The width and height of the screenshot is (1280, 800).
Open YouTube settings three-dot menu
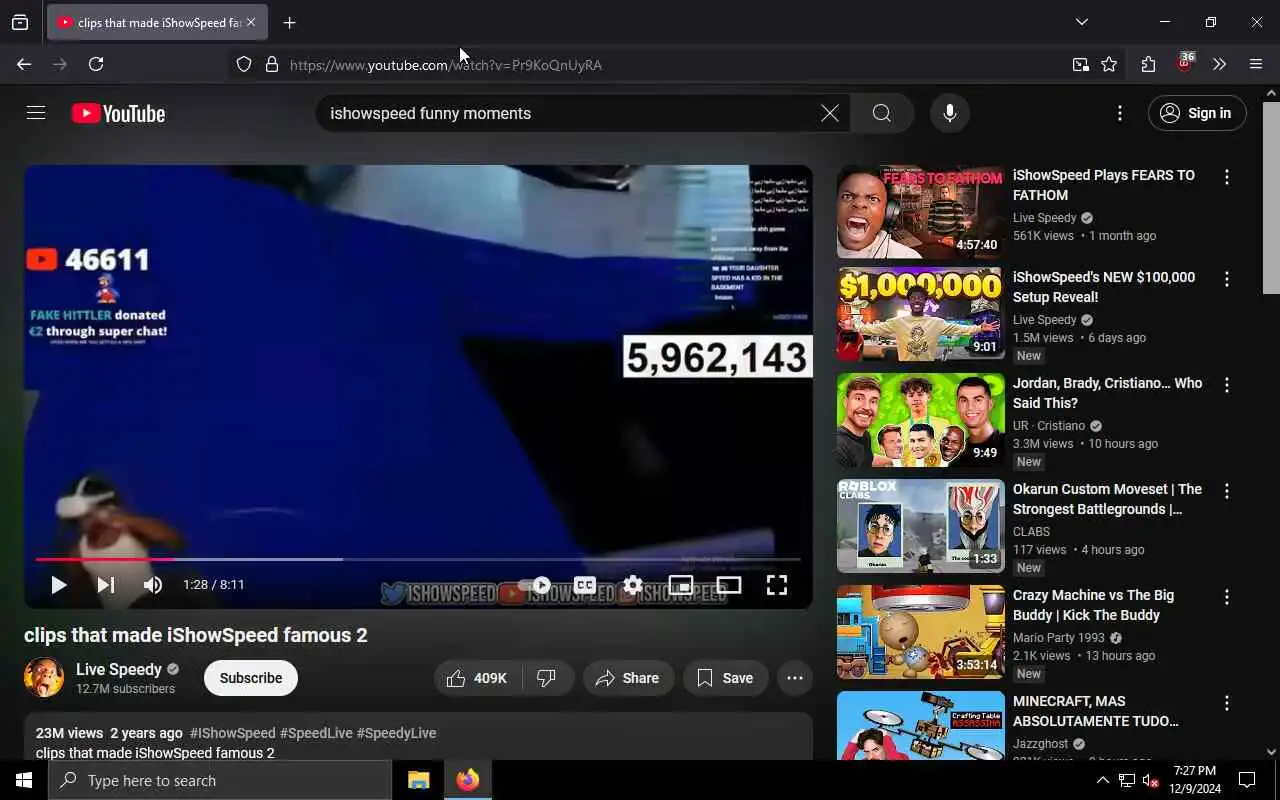[x=1120, y=113]
